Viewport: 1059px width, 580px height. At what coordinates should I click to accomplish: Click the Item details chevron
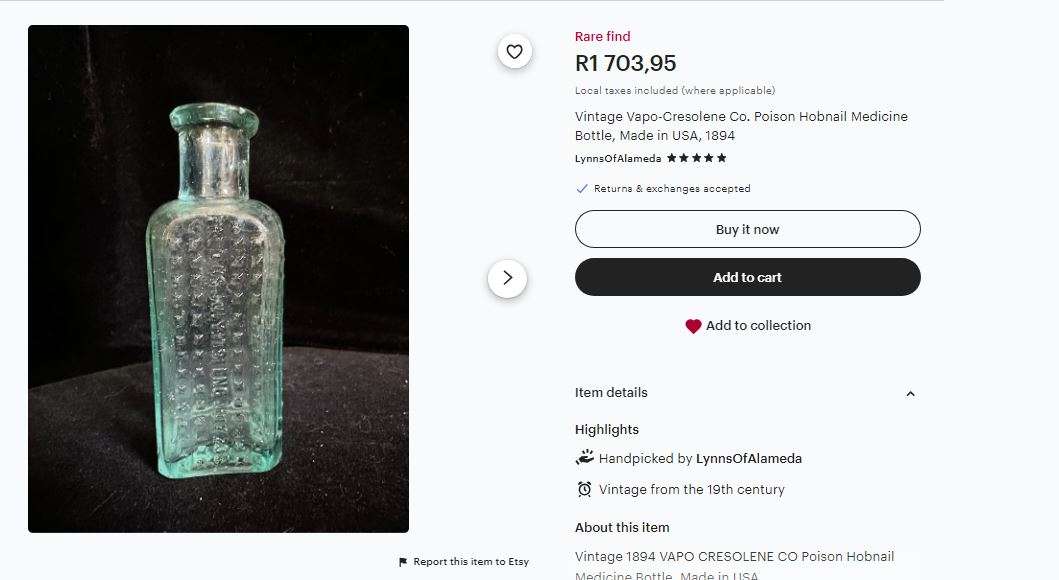click(x=909, y=394)
